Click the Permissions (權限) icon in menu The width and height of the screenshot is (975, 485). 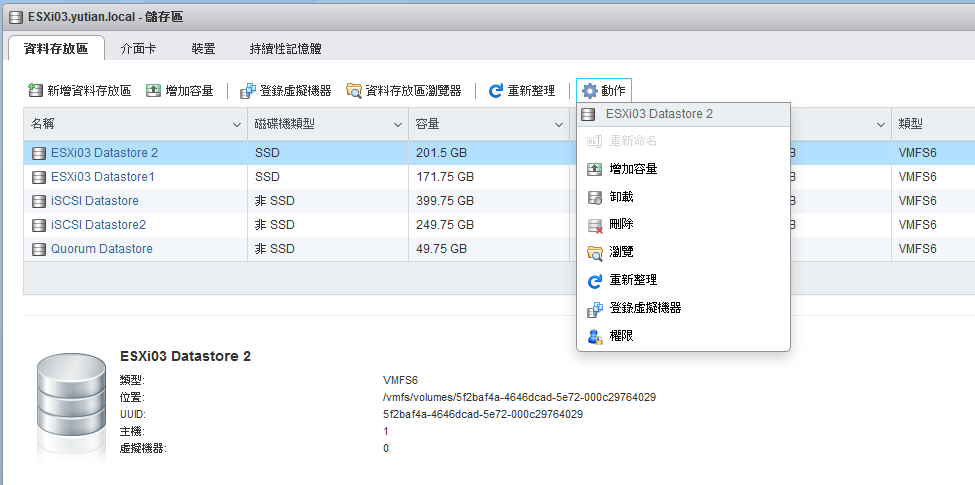(x=595, y=337)
